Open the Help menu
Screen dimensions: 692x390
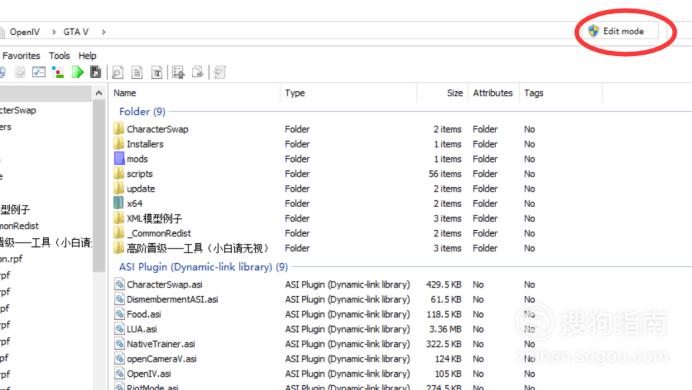87,56
